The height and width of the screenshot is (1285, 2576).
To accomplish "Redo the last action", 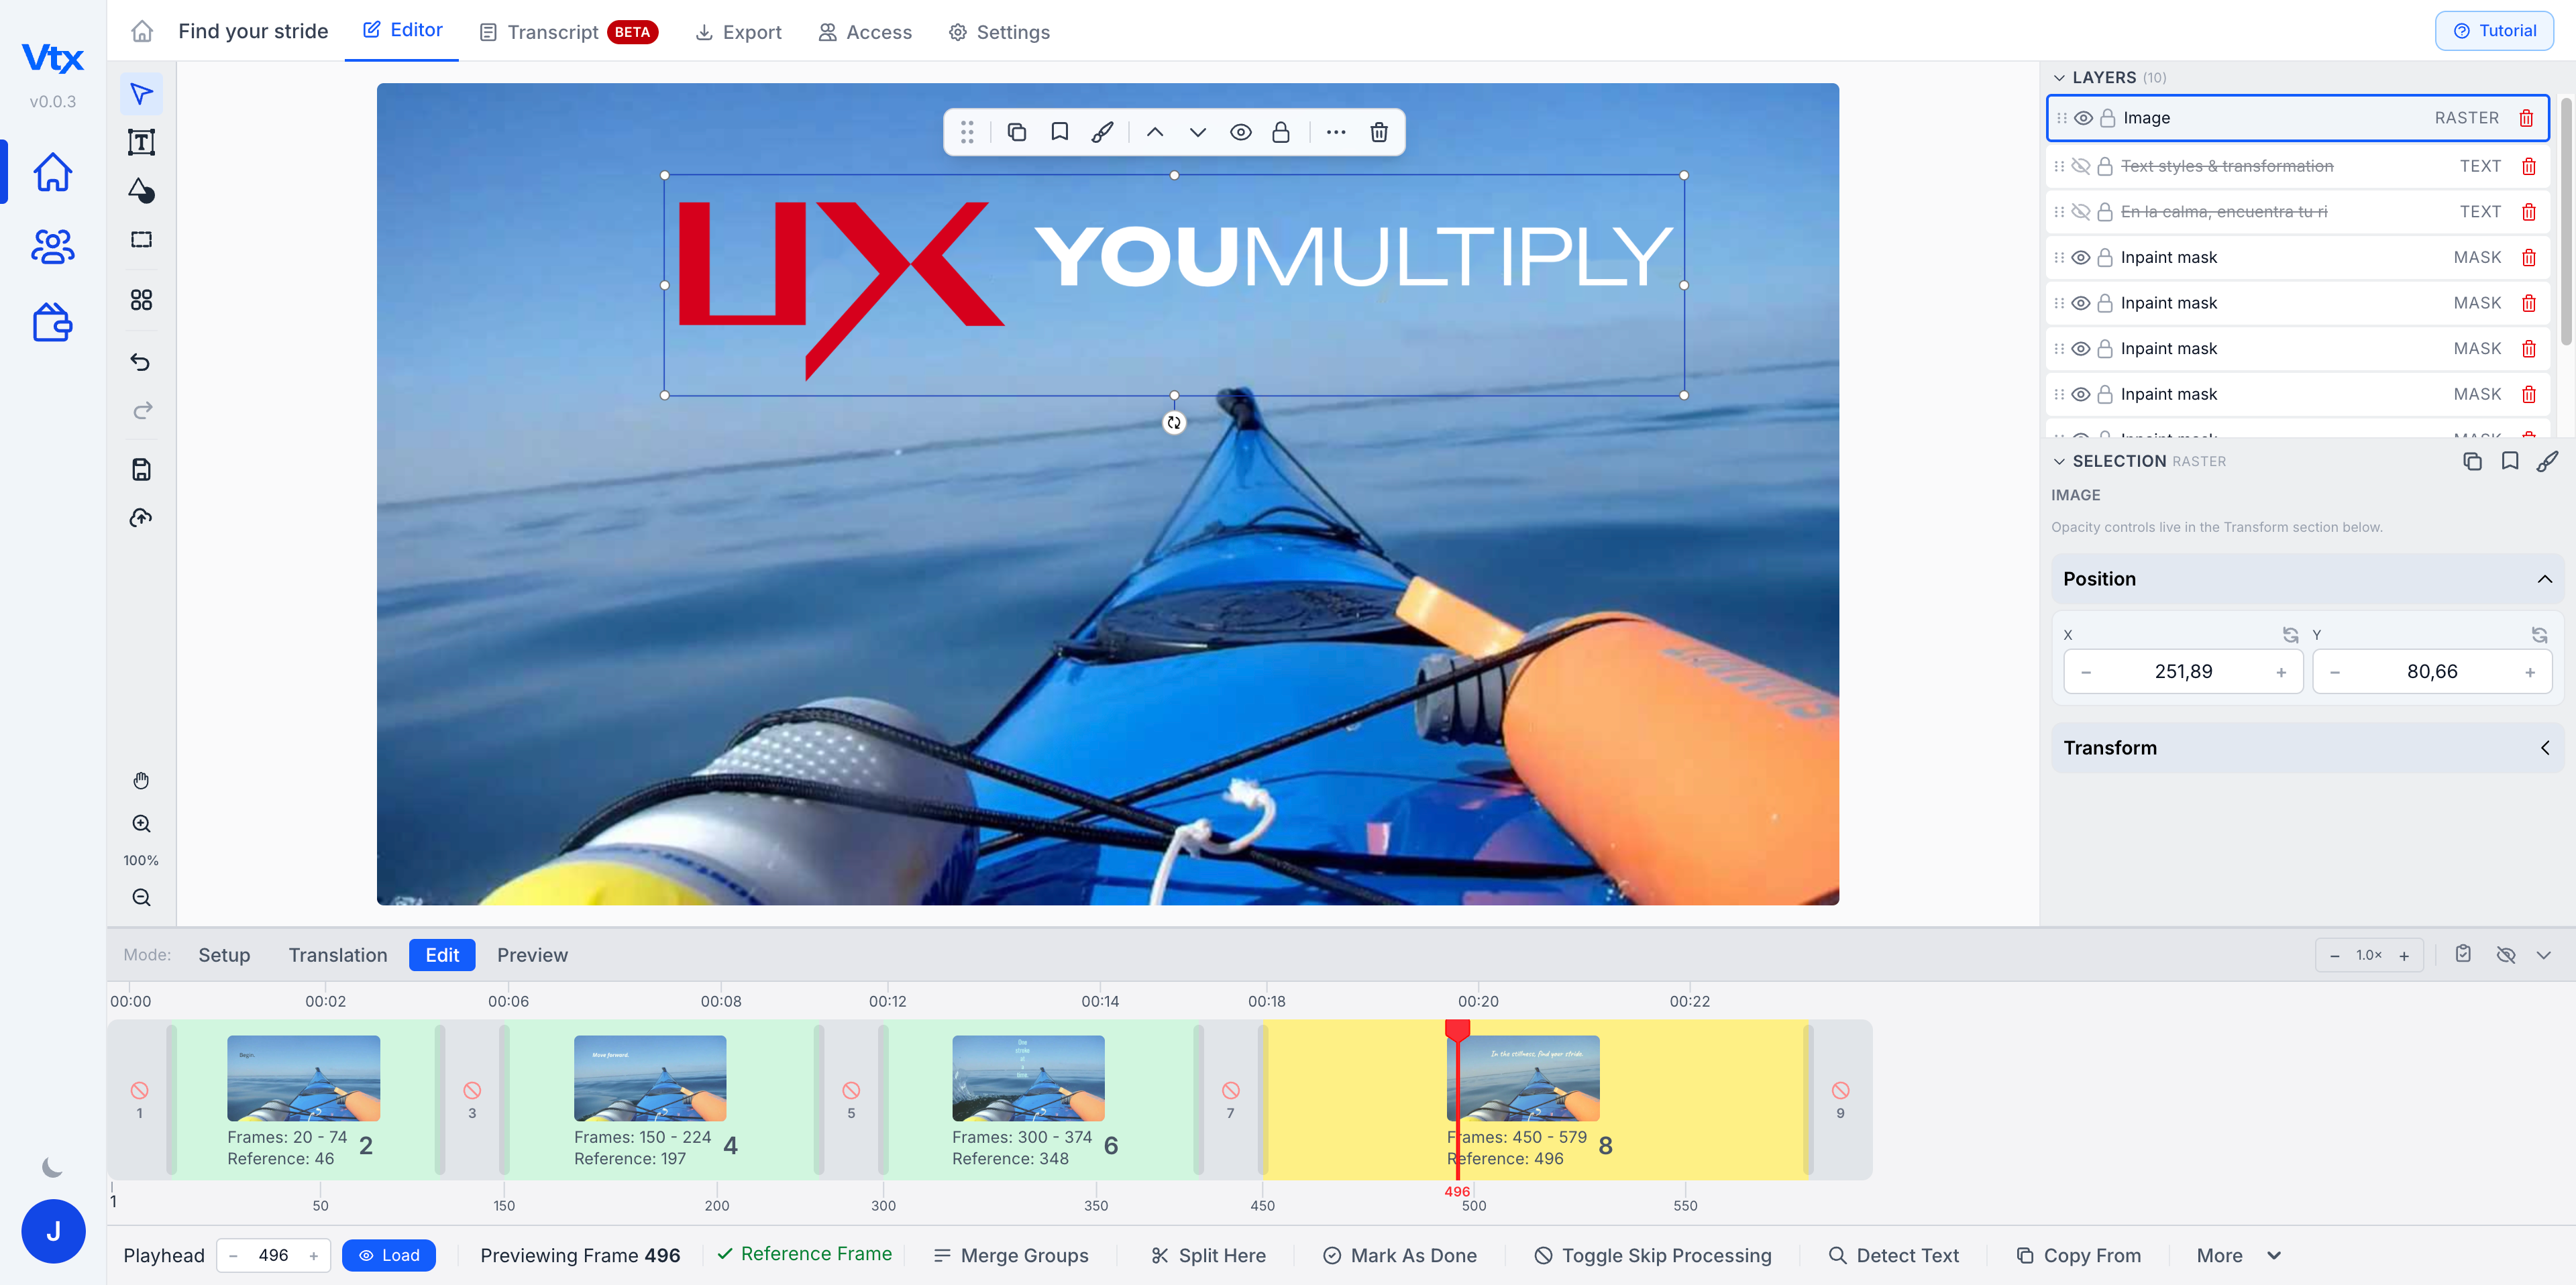I will coord(141,410).
